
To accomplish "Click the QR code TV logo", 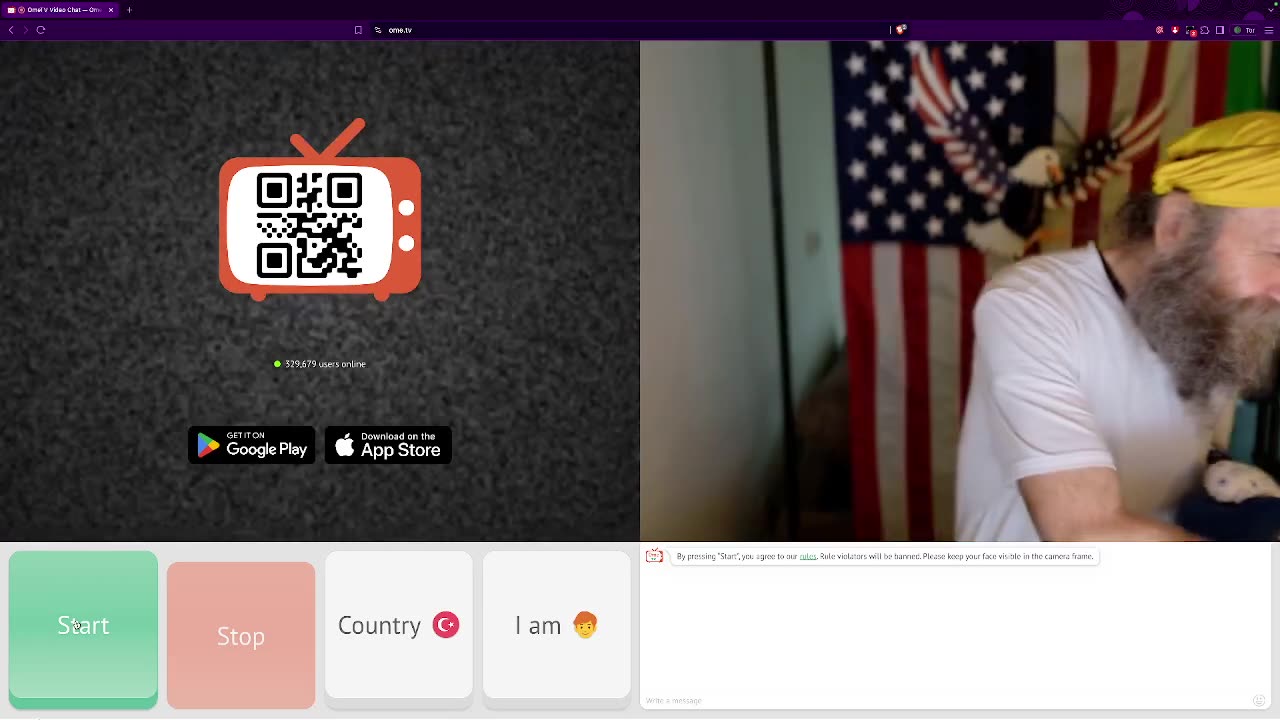I will pyautogui.click(x=320, y=210).
